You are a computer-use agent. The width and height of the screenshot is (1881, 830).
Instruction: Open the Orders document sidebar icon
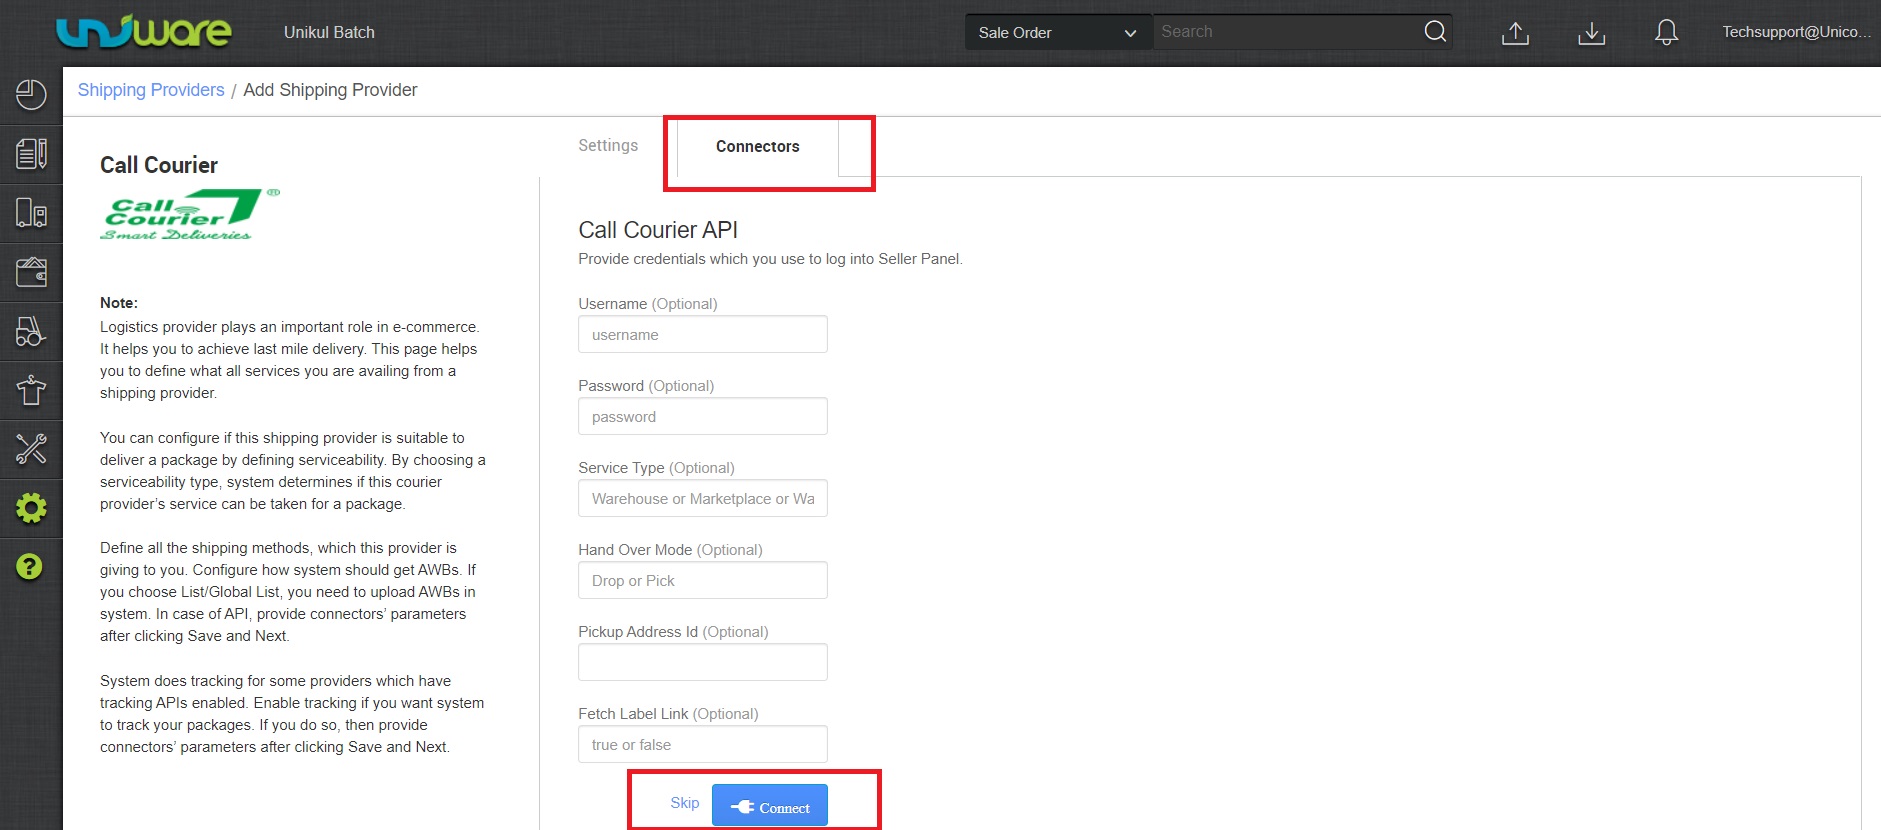pyautogui.click(x=31, y=153)
